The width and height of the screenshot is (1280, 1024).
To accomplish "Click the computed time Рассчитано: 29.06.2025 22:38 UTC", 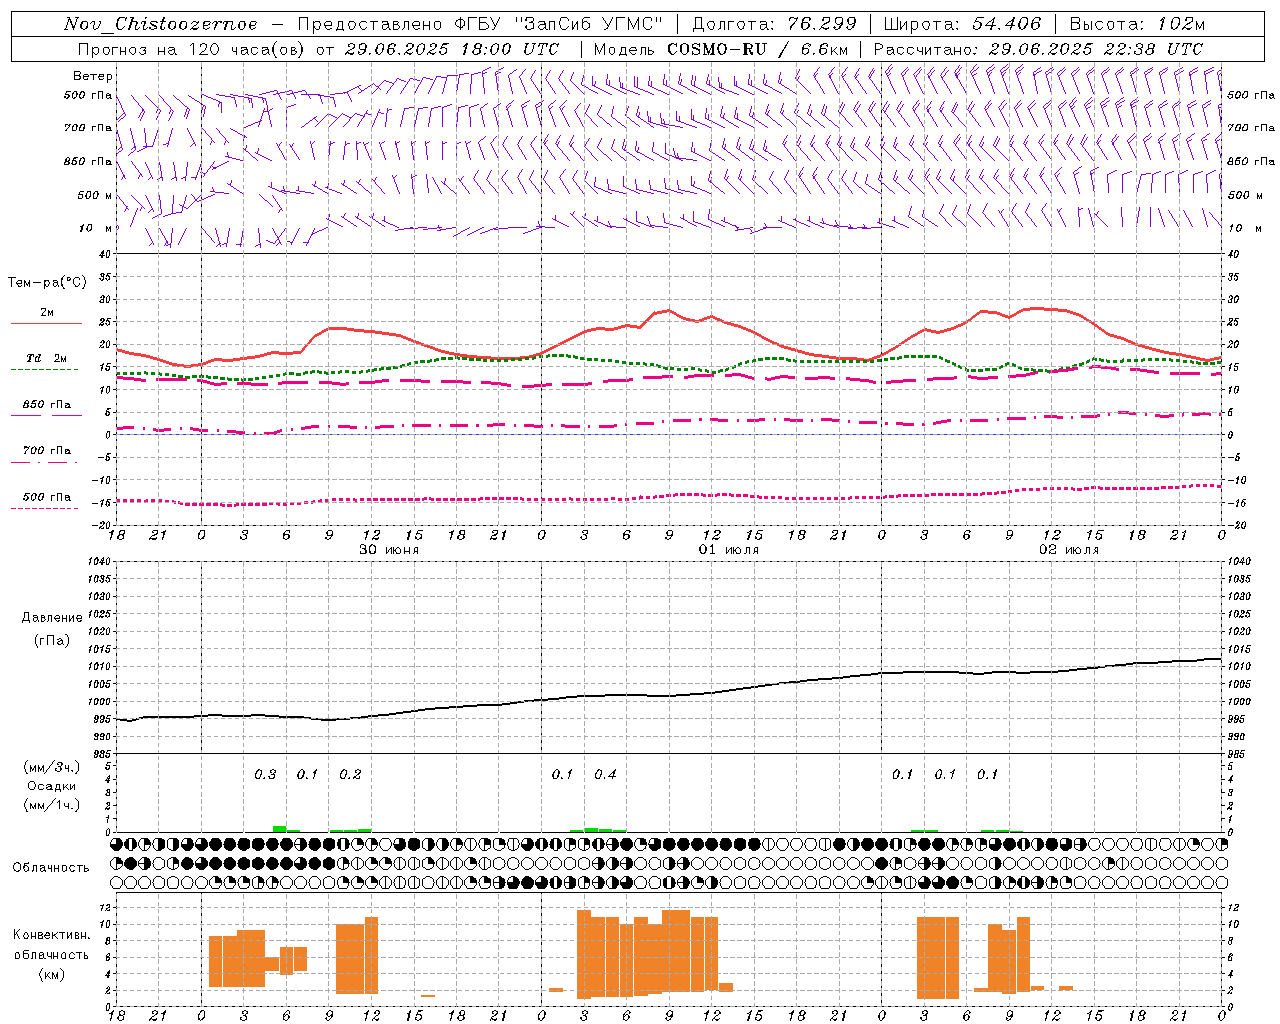I will [x=1038, y=49].
